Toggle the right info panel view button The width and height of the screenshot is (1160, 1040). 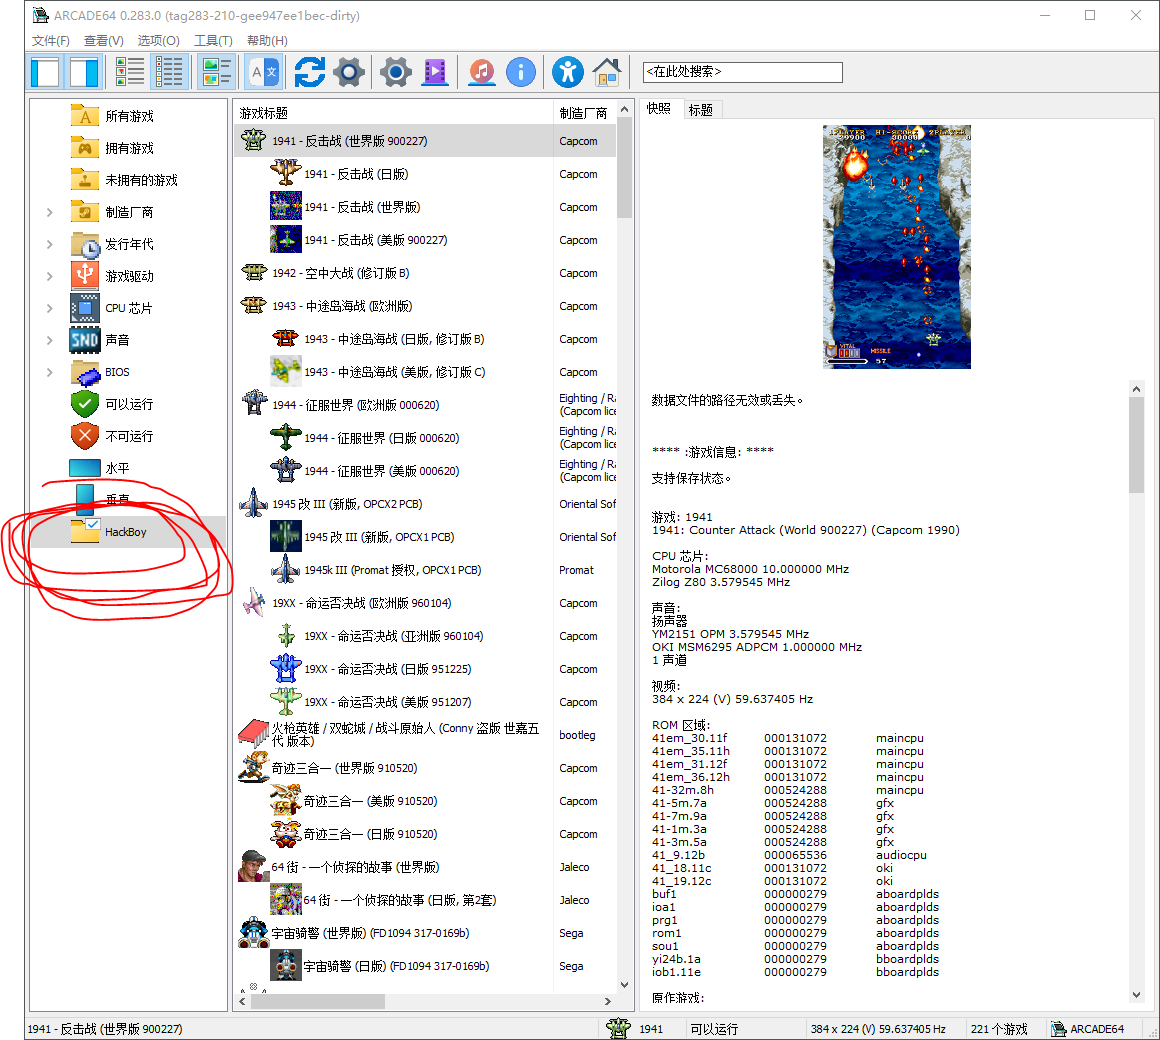pyautogui.click(x=84, y=72)
